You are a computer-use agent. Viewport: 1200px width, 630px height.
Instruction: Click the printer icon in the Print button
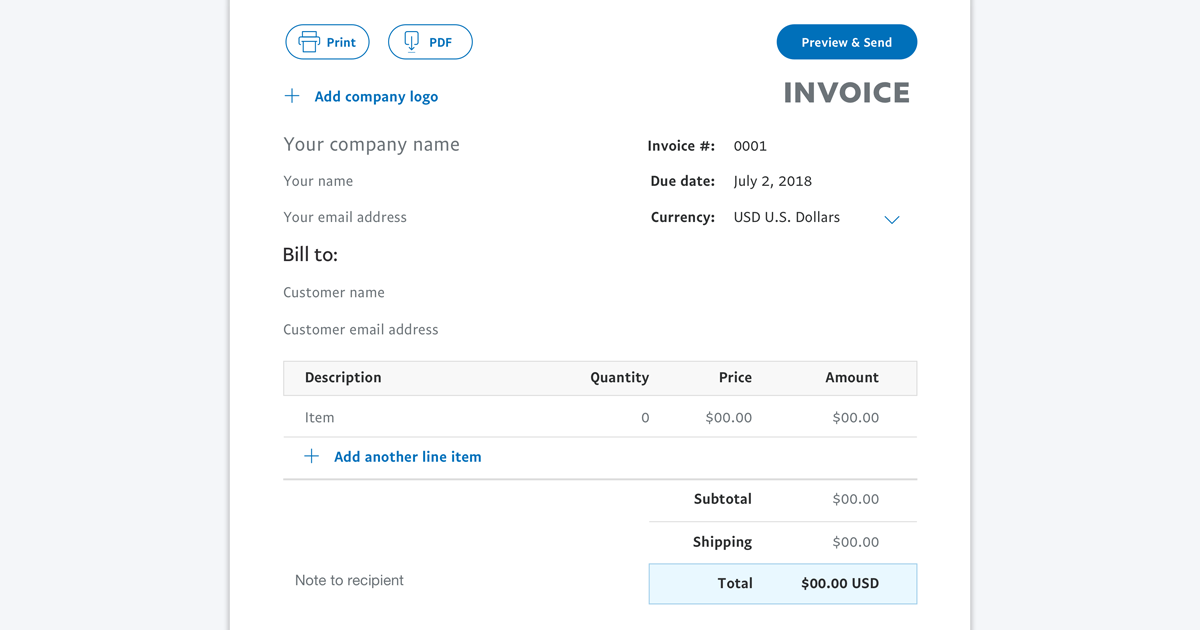click(x=309, y=41)
